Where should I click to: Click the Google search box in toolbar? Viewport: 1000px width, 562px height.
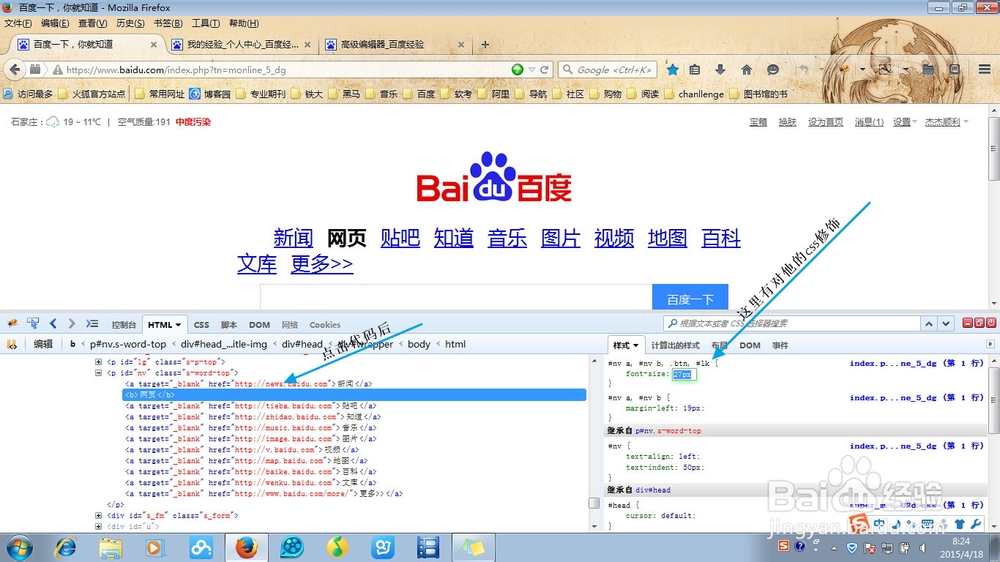(x=607, y=70)
